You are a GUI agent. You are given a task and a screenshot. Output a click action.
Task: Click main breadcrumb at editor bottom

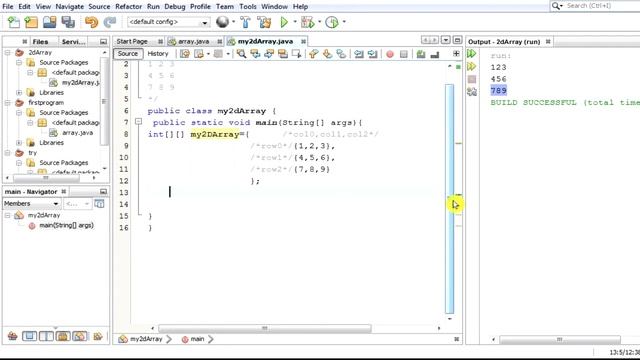click(x=197, y=339)
